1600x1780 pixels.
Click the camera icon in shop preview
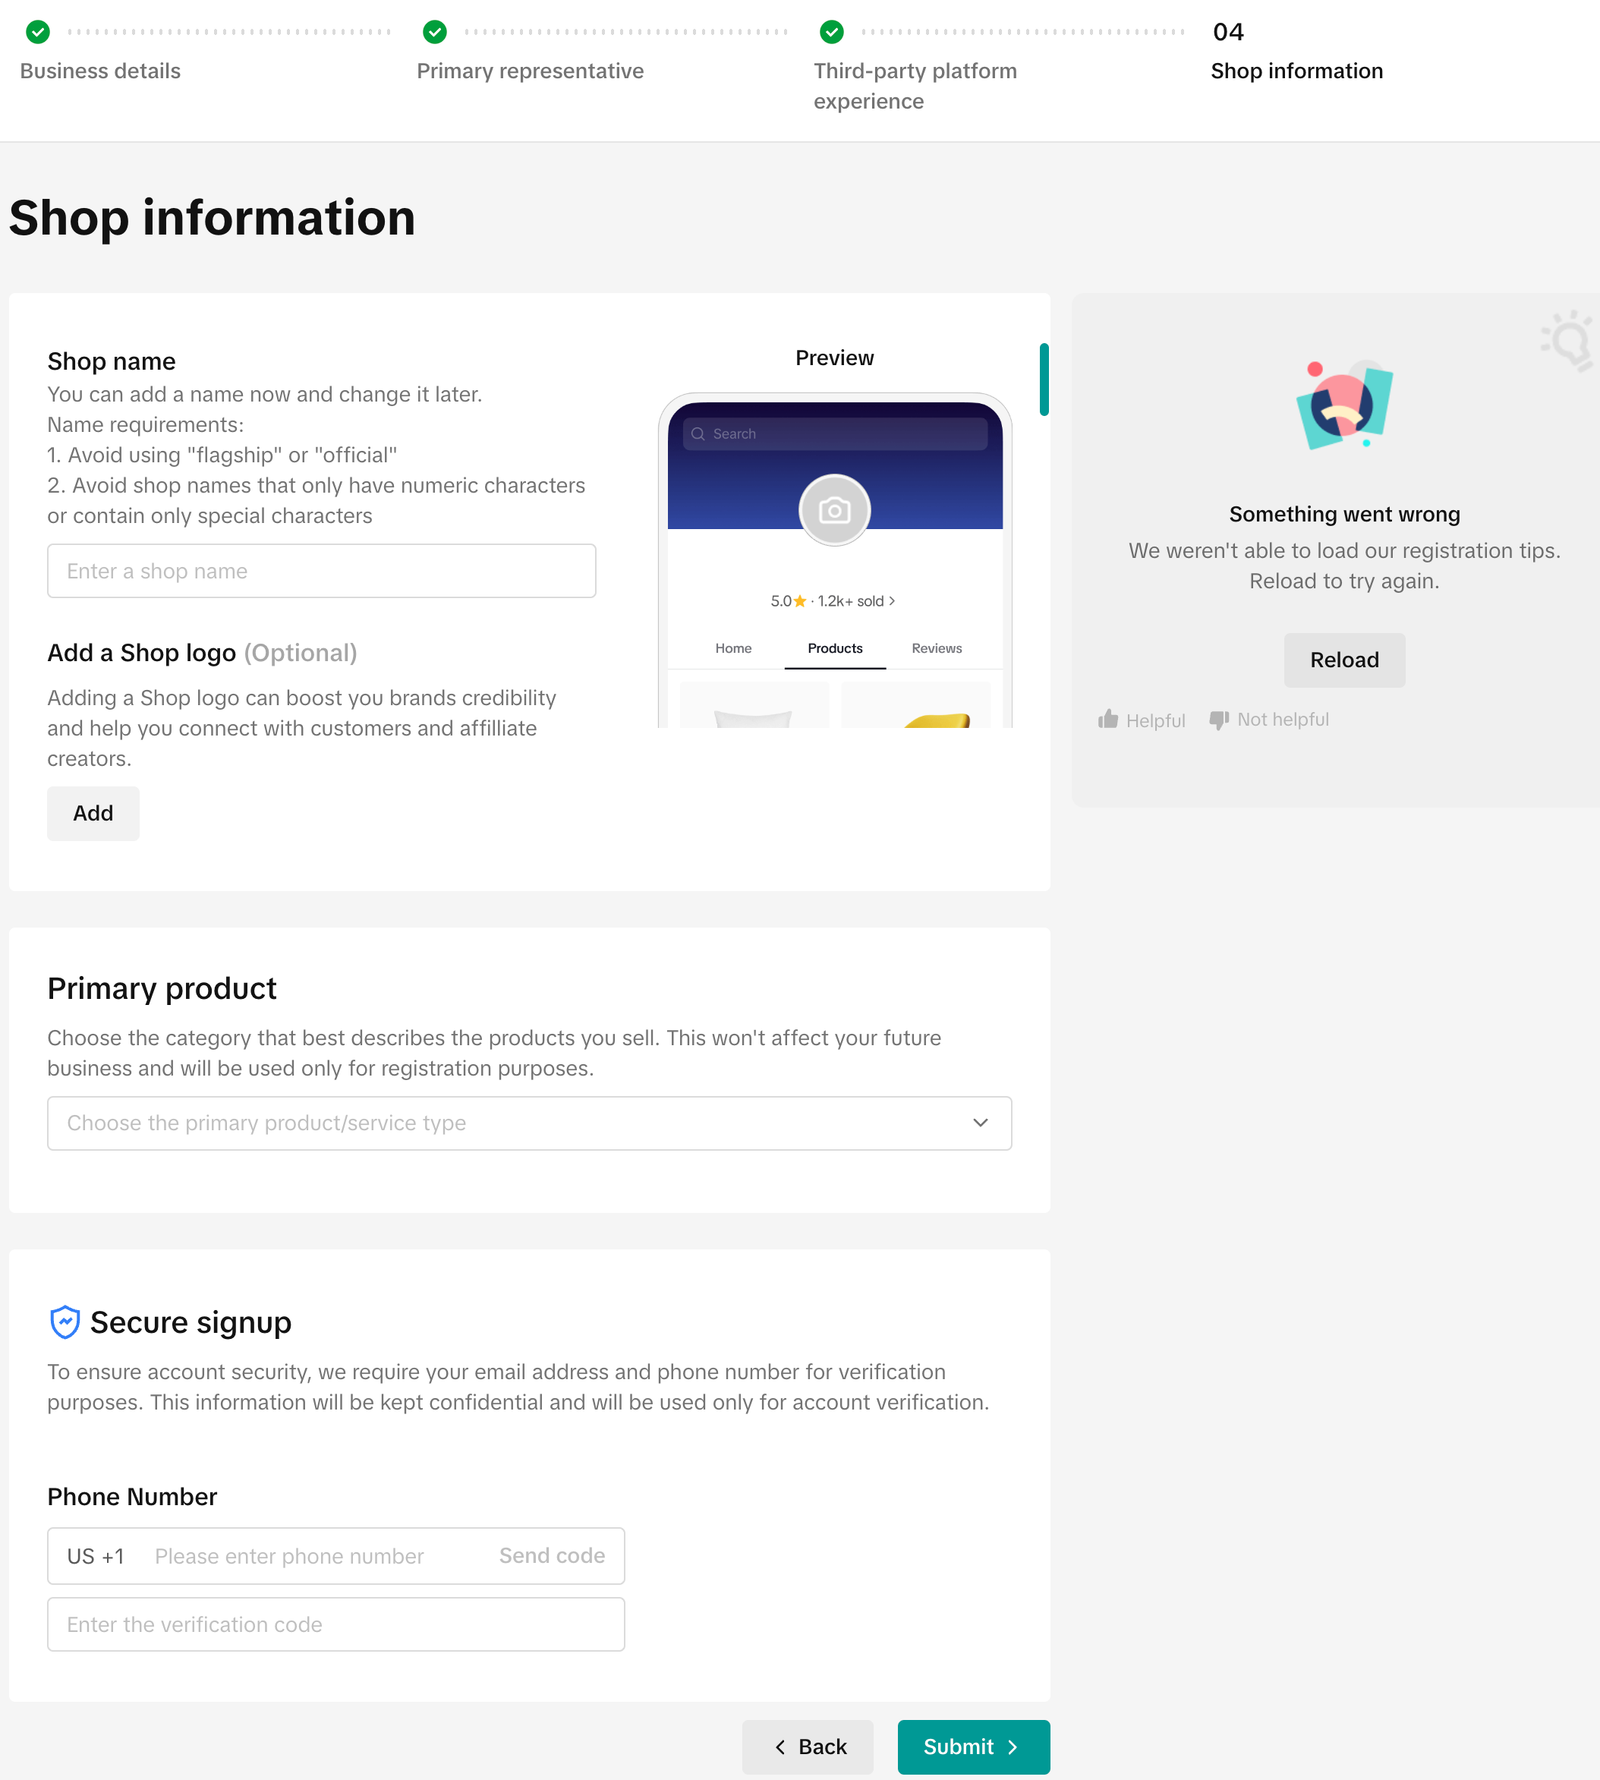point(834,511)
